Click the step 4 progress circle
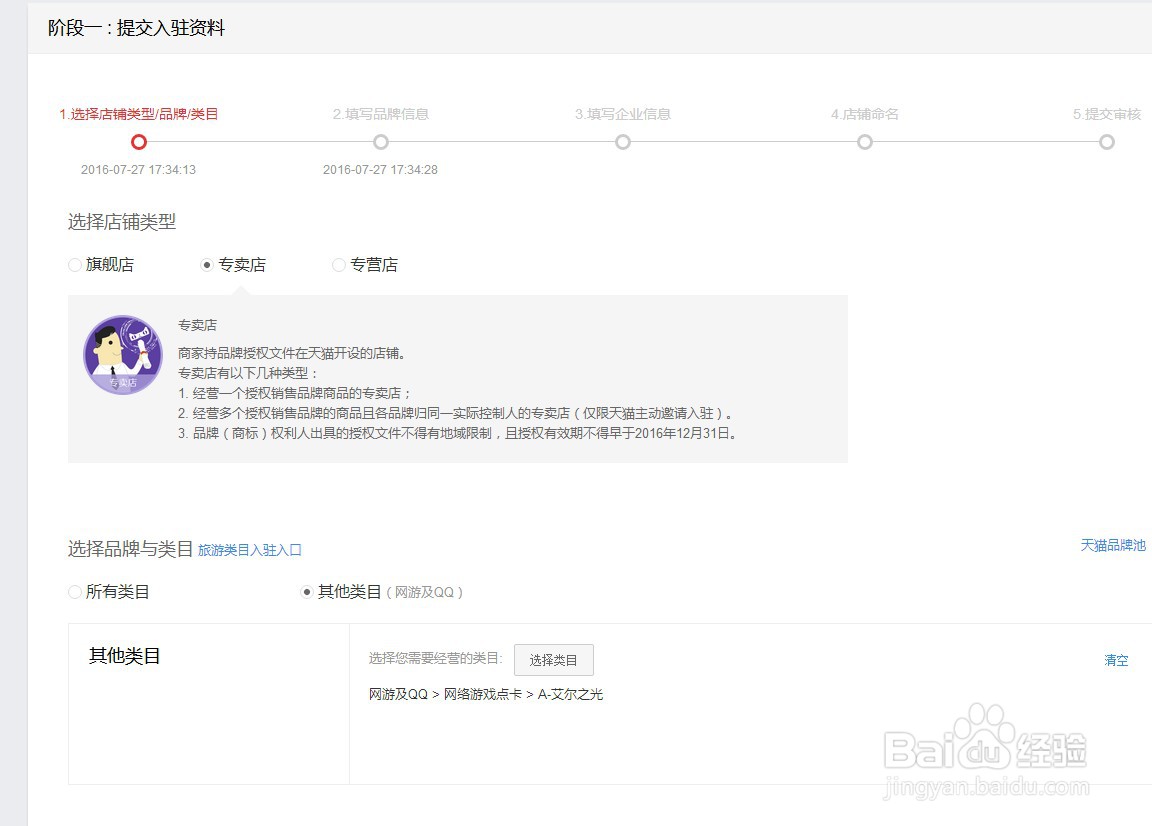Screen dimensions: 1152x826 click(865, 142)
